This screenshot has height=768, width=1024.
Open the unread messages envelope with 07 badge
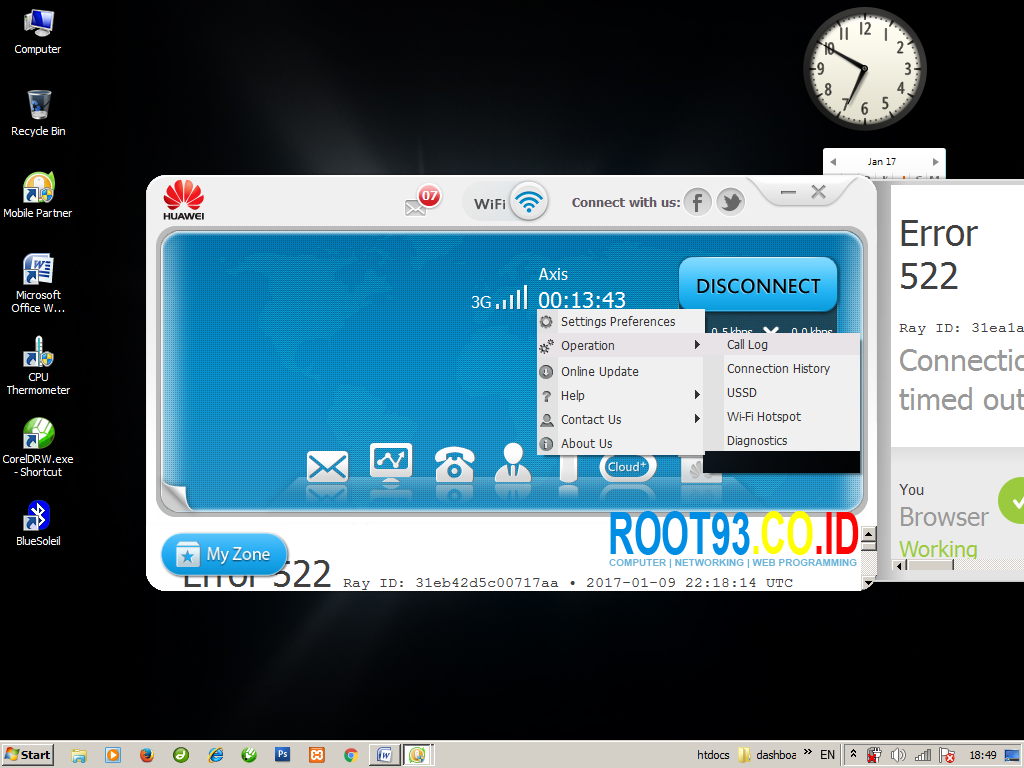pyautogui.click(x=422, y=202)
